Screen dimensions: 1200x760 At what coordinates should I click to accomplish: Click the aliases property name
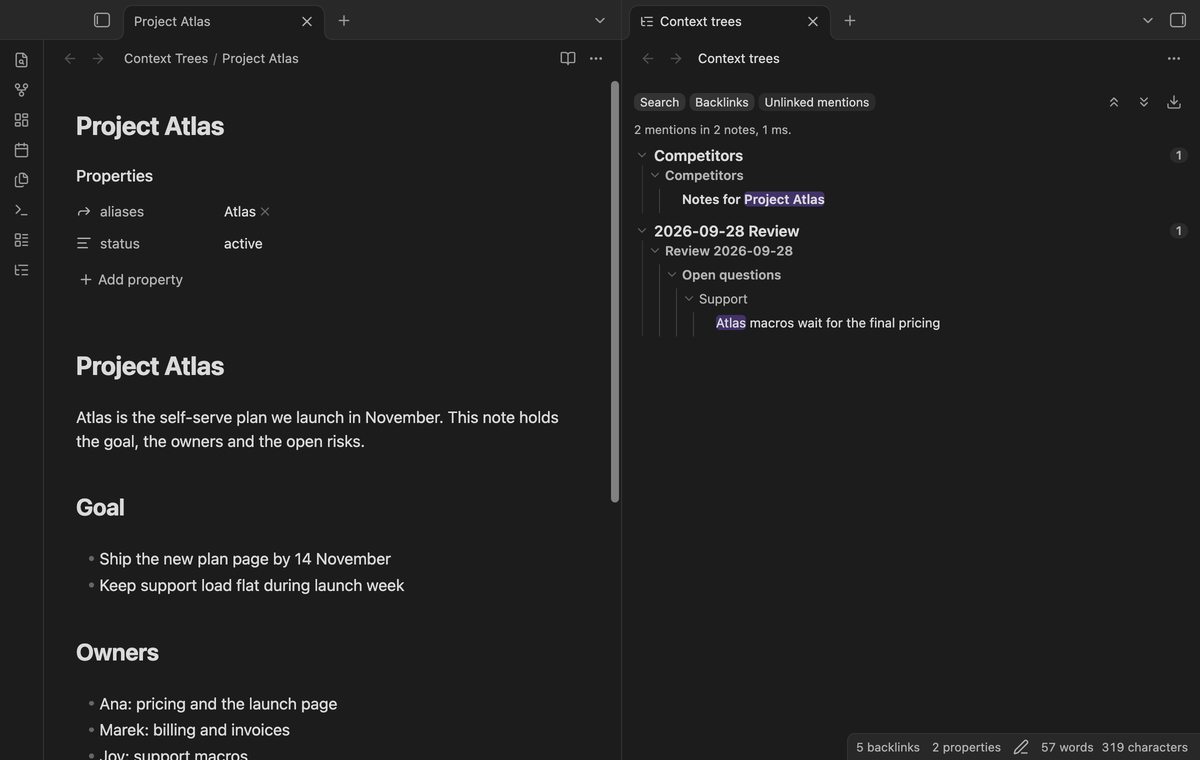(122, 212)
